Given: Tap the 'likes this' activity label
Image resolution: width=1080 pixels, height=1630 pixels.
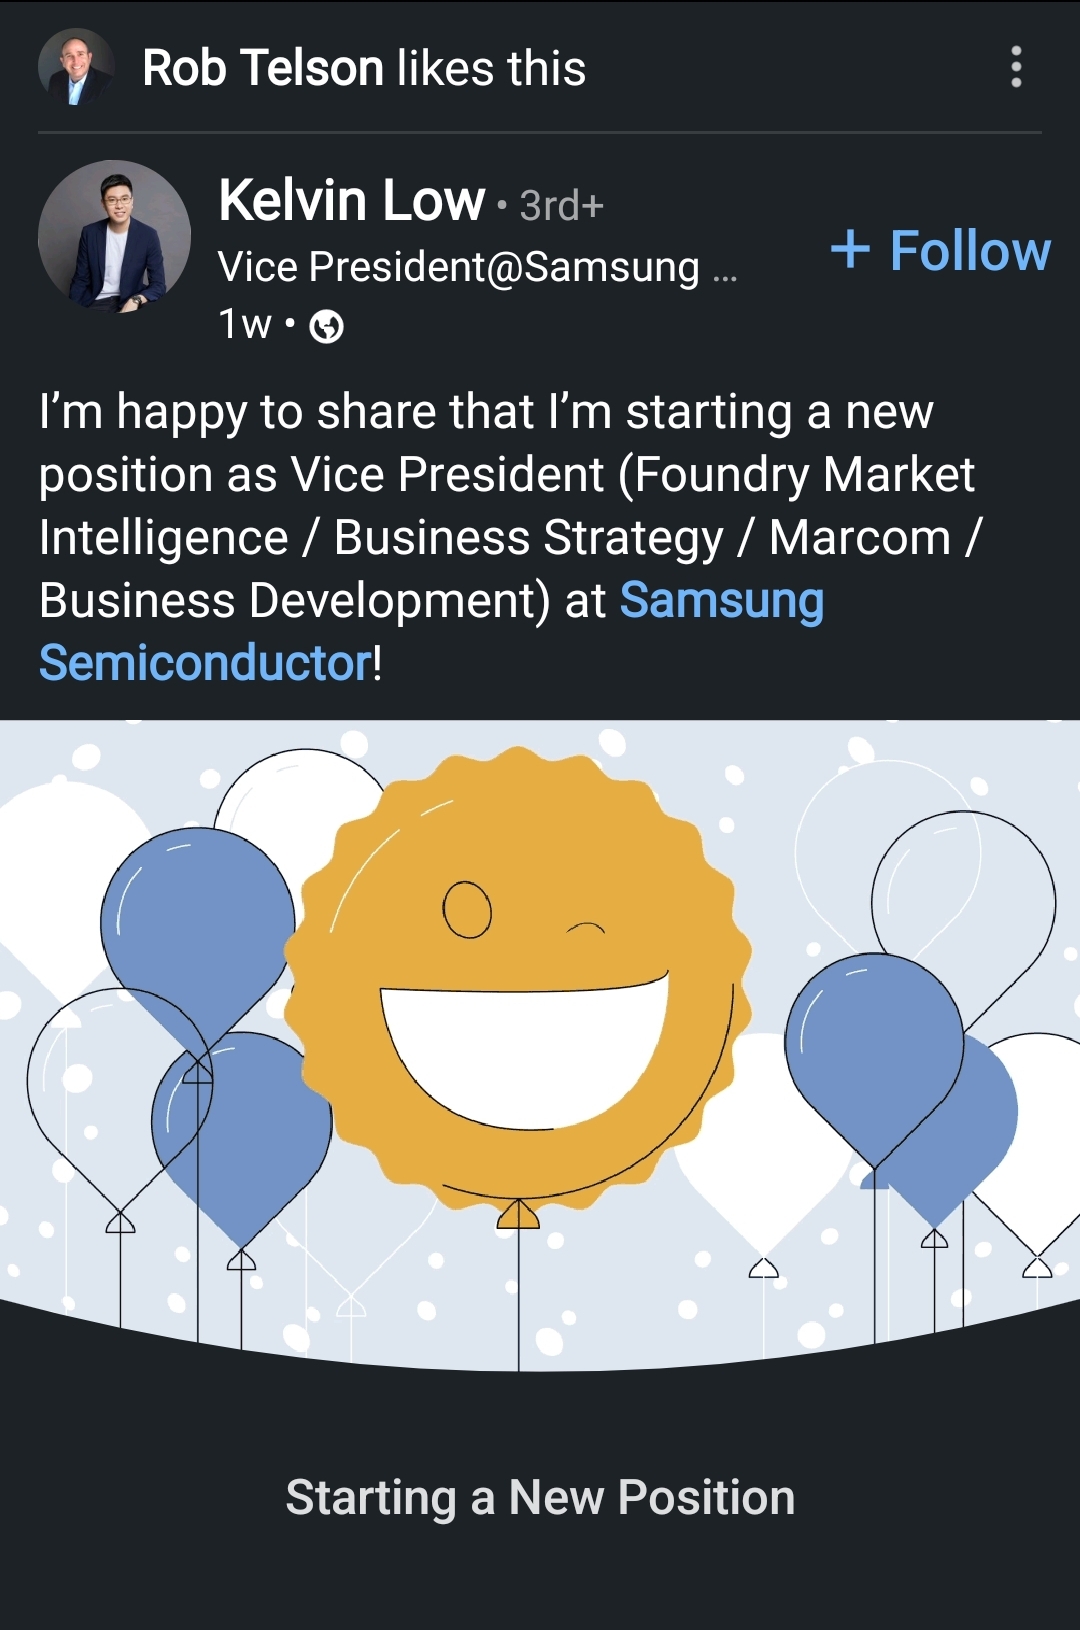Looking at the screenshot, I should coord(491,68).
